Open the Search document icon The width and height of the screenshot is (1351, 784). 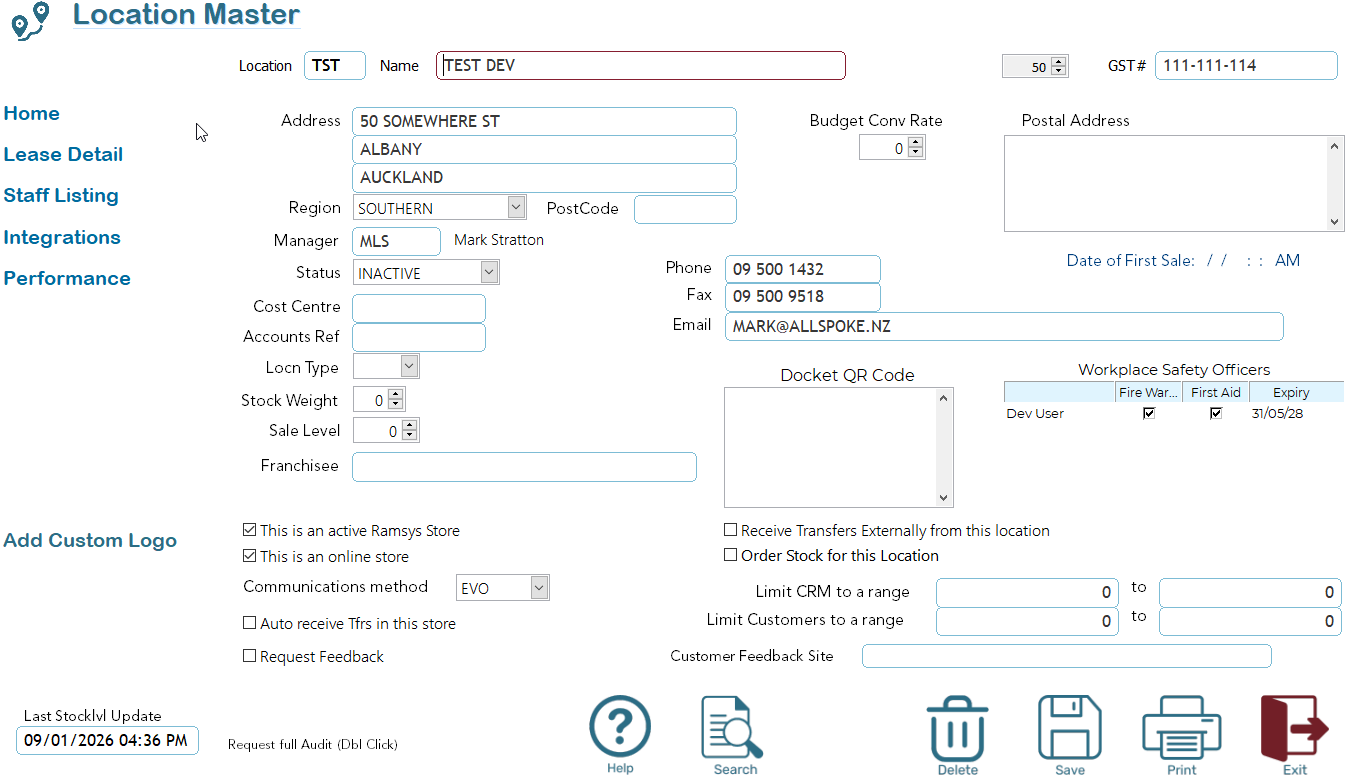click(733, 728)
